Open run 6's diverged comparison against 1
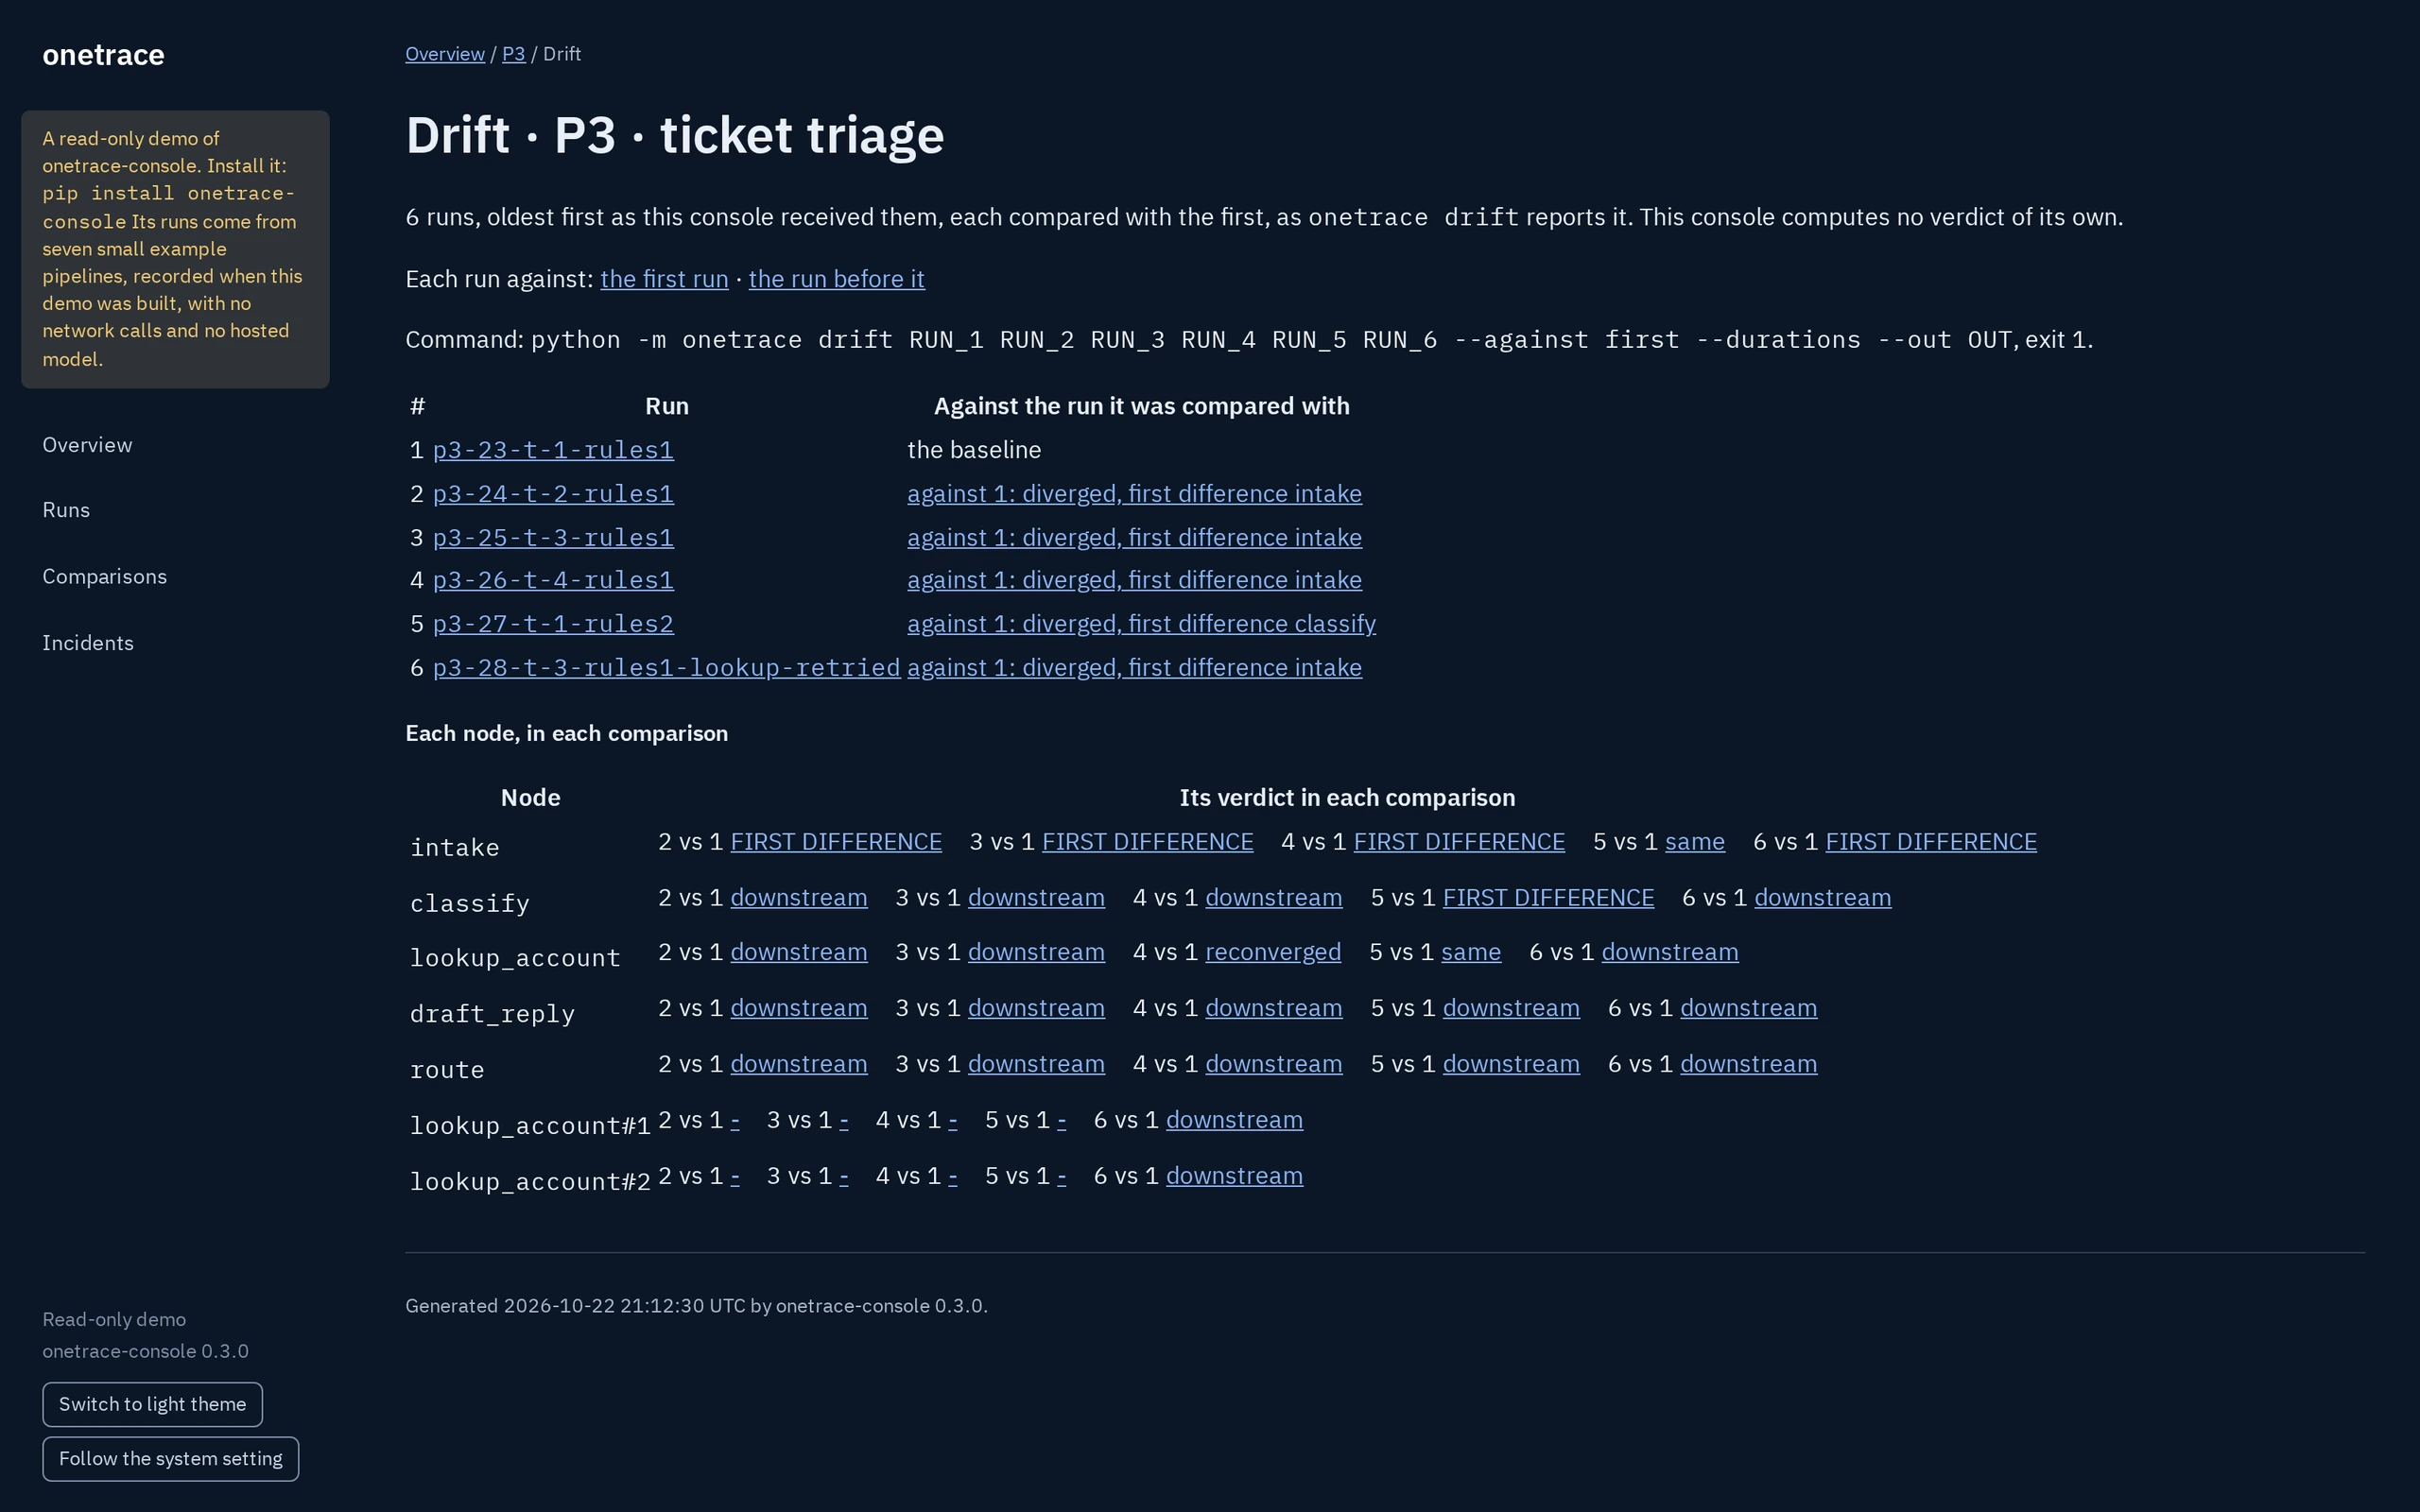This screenshot has height=1512, width=2420. [x=1134, y=668]
